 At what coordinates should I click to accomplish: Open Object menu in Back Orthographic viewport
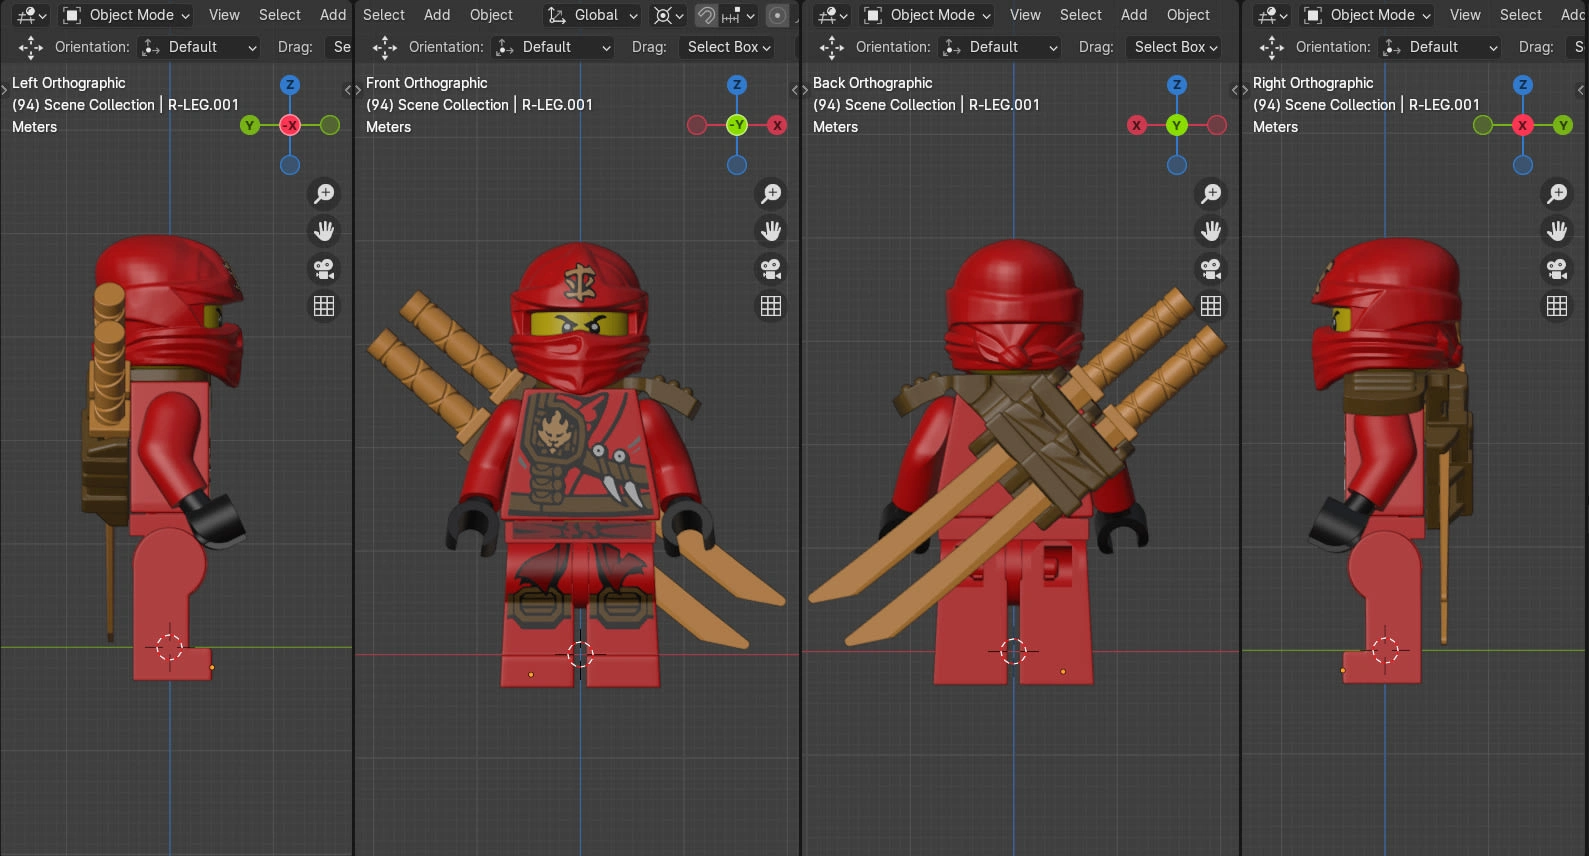coord(1188,15)
